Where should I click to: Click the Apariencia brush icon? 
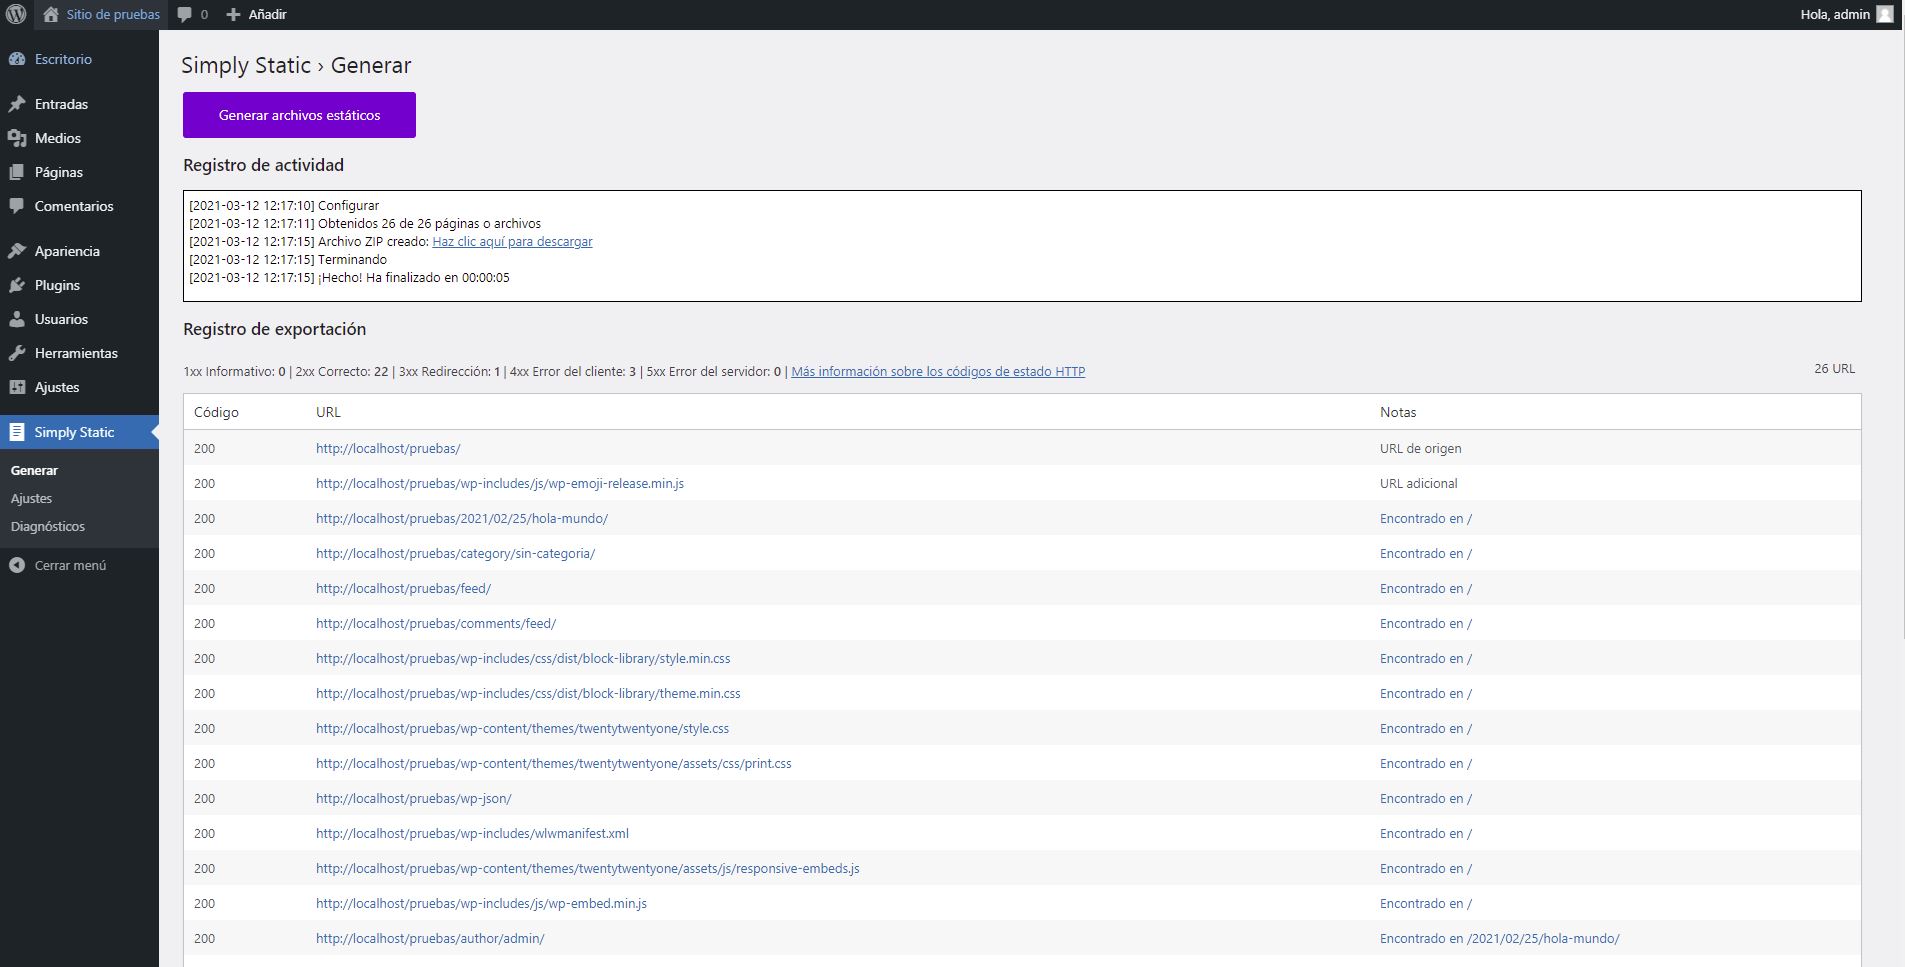coord(17,251)
